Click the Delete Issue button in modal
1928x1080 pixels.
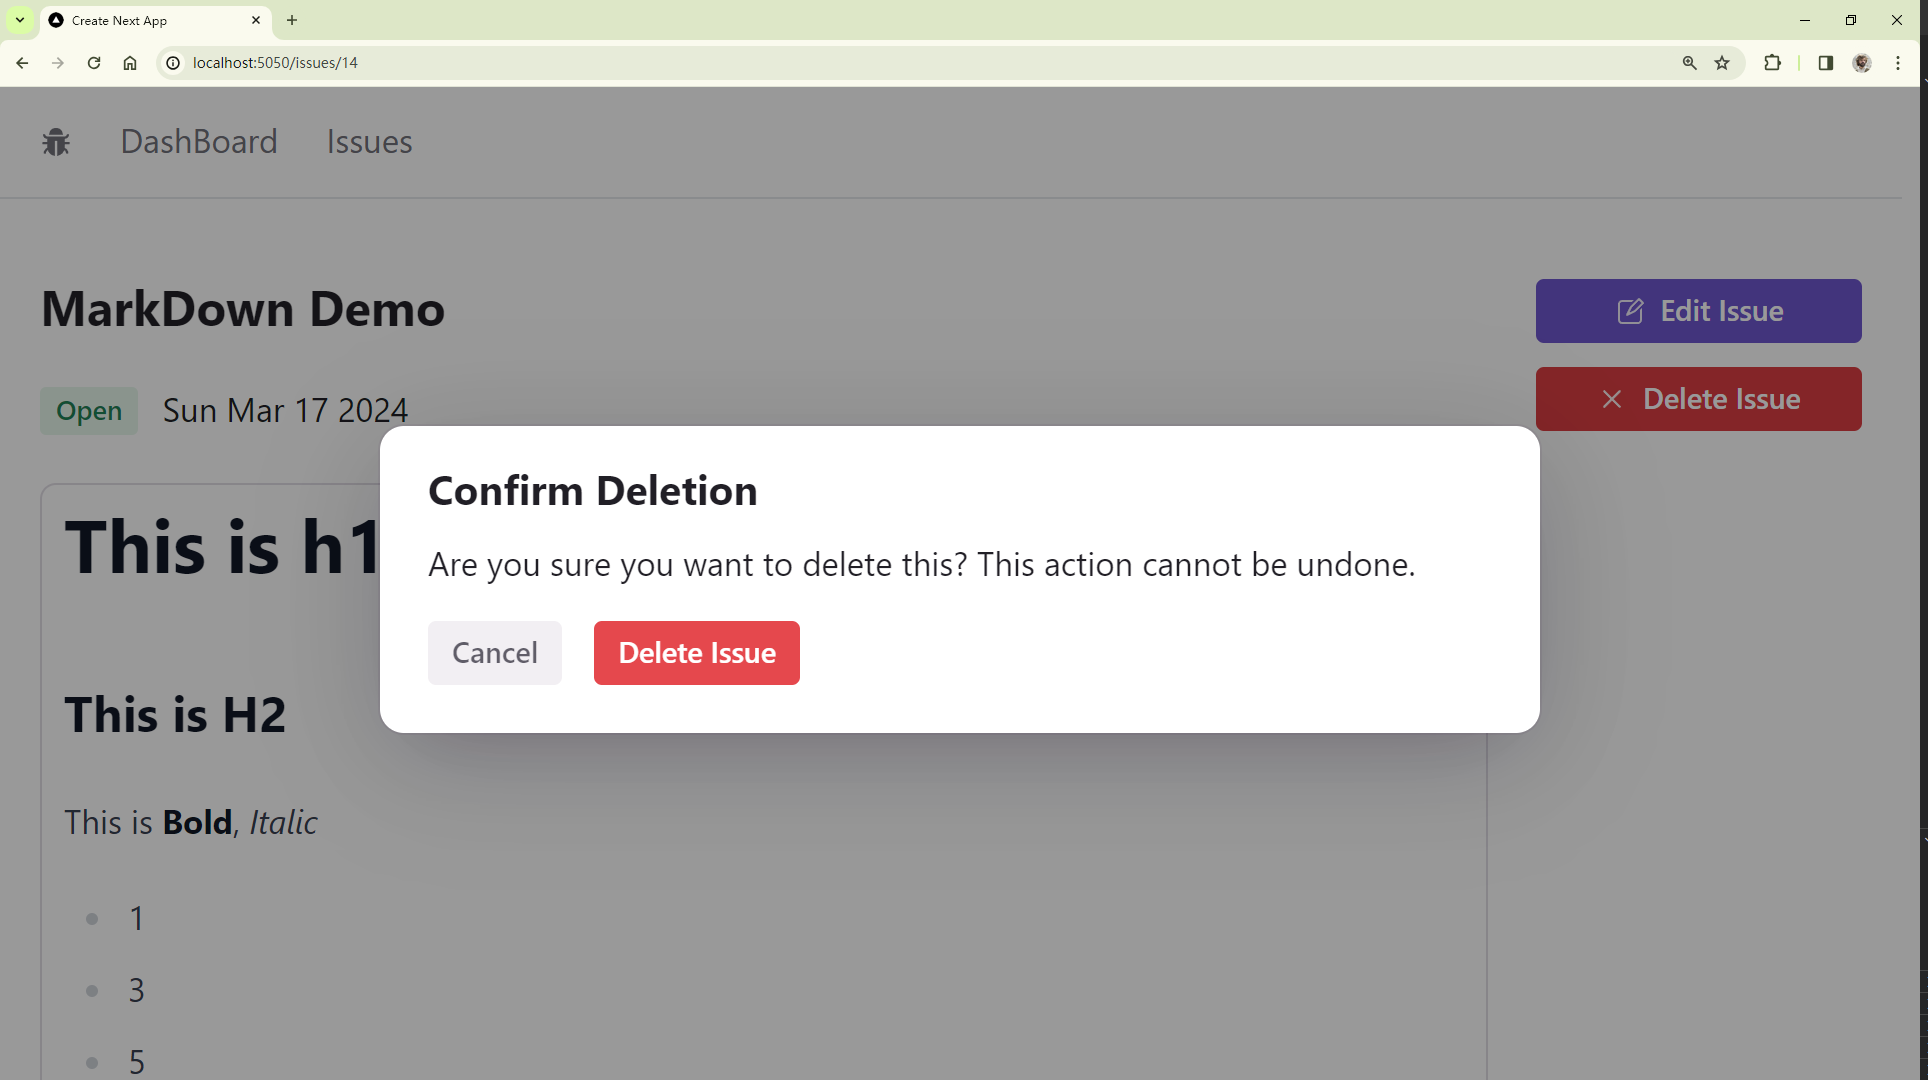pos(698,651)
